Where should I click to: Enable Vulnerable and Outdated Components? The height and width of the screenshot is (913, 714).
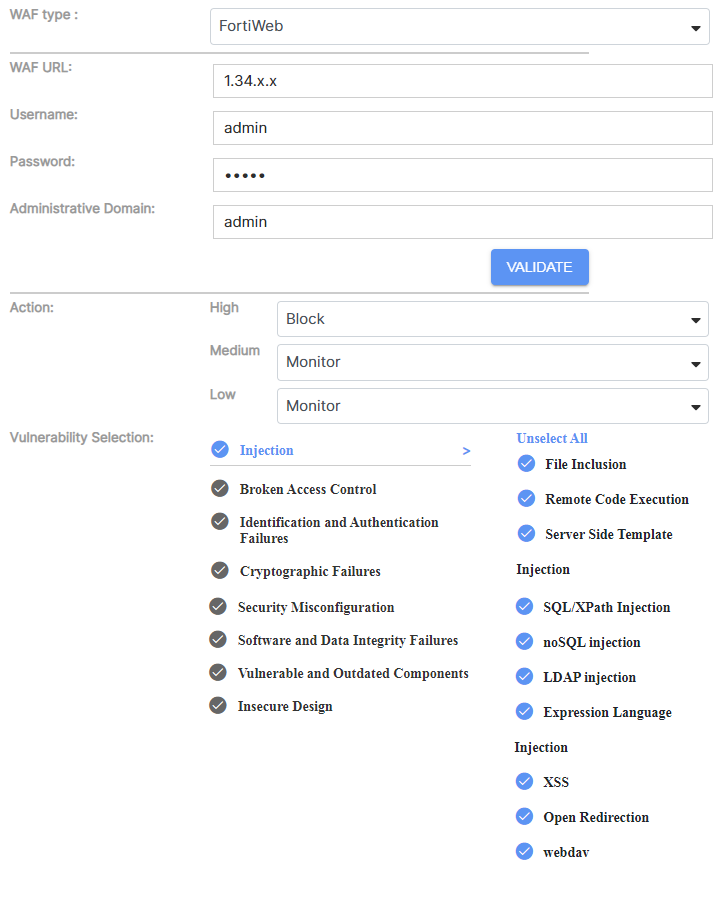[x=218, y=672]
